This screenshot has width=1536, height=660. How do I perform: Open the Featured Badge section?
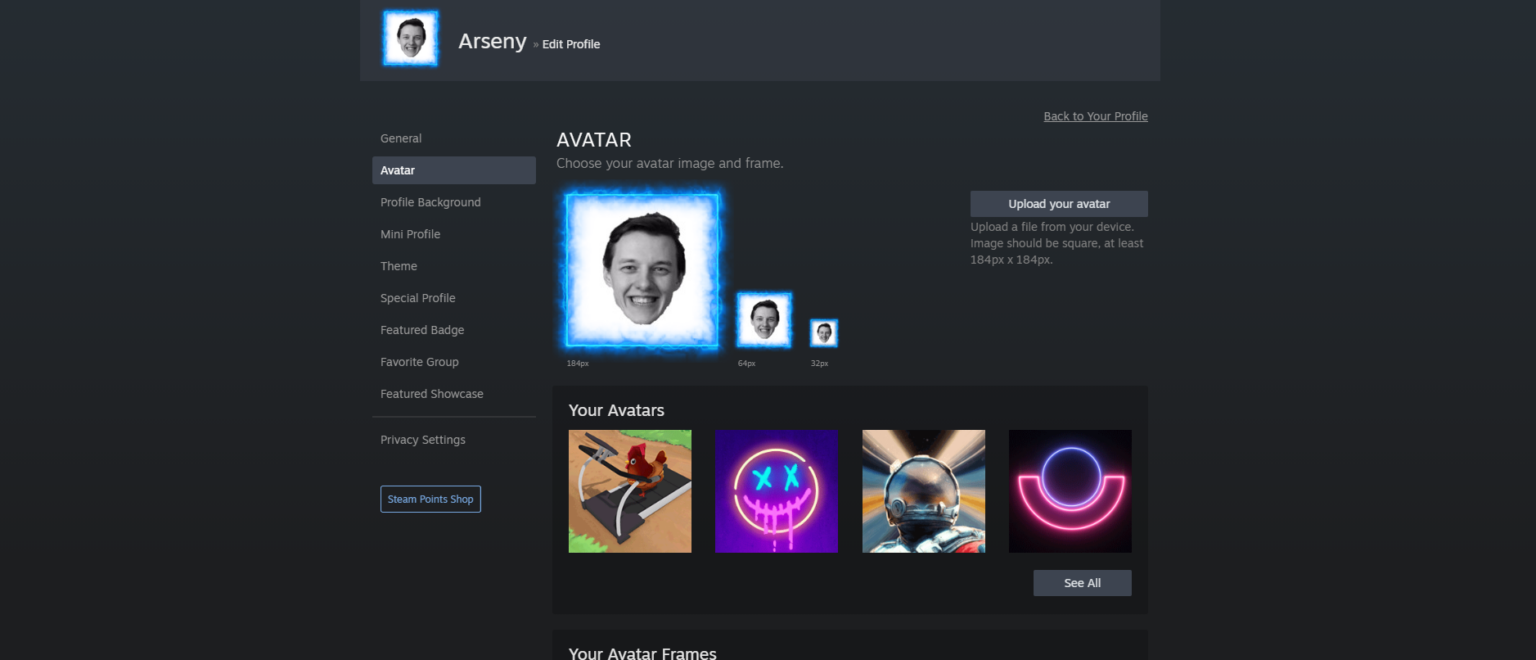tap(421, 330)
